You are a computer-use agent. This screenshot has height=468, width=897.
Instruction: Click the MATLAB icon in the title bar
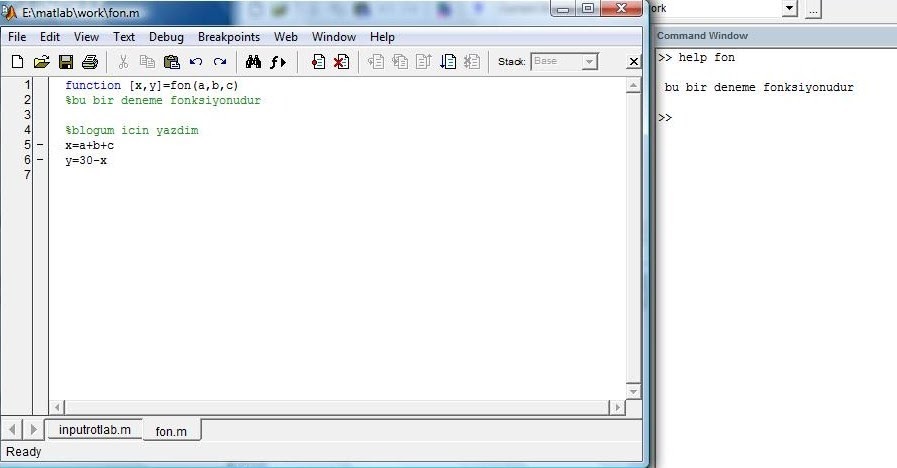9,11
